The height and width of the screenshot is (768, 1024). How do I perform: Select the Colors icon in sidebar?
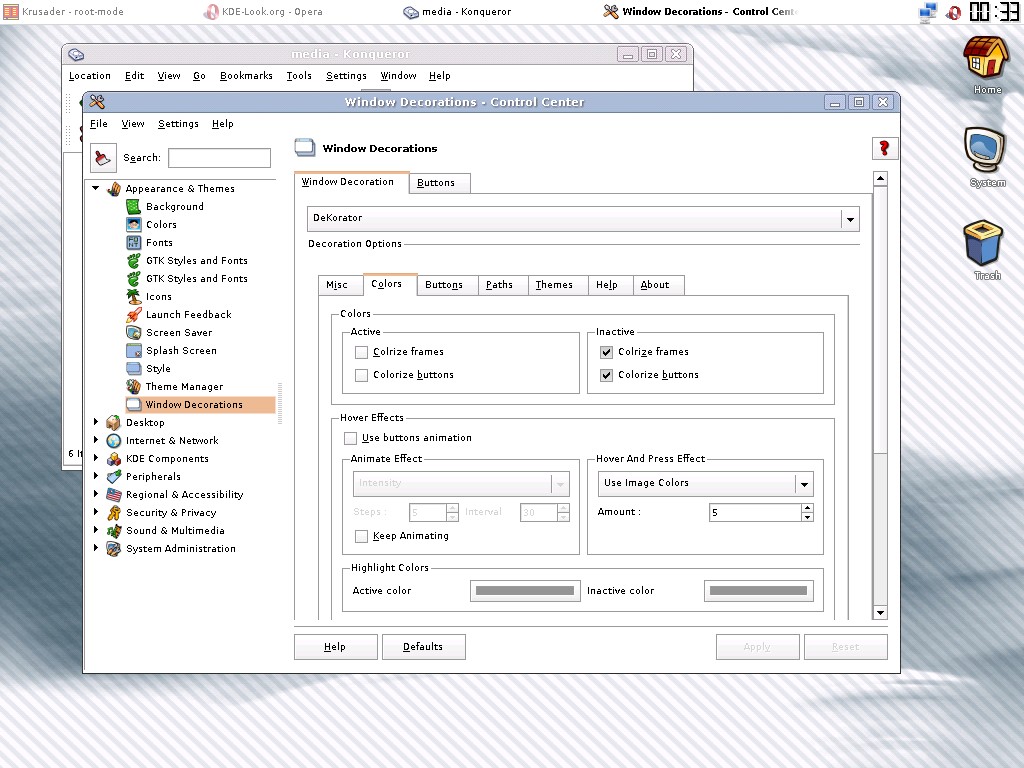click(x=133, y=225)
